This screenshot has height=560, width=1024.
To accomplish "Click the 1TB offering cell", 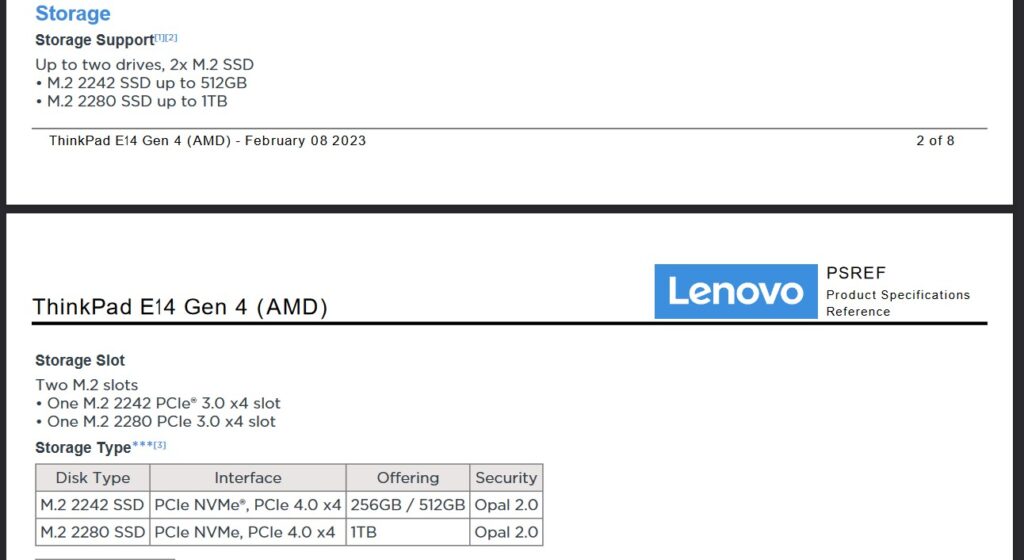I will [x=408, y=532].
